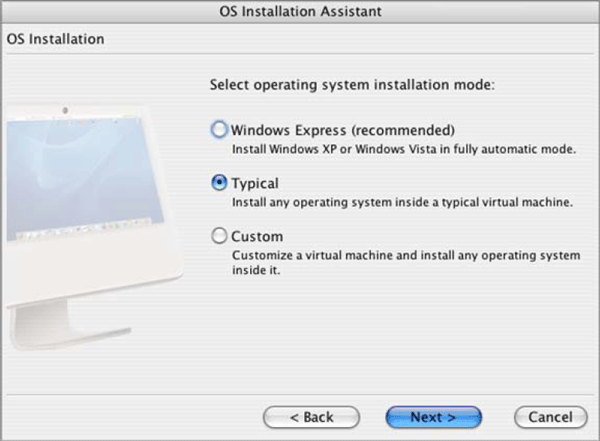Screen dimensions: 600x441
Task: Click the Custom option label text
Action: [257, 237]
